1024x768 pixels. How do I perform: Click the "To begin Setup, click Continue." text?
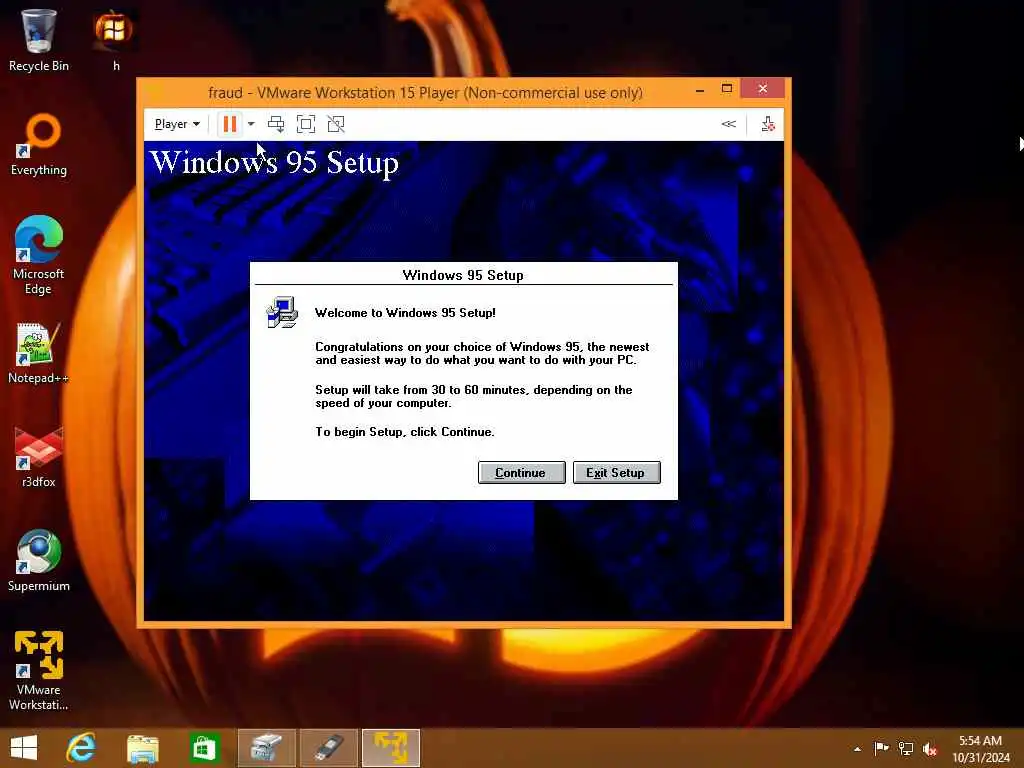[405, 432]
